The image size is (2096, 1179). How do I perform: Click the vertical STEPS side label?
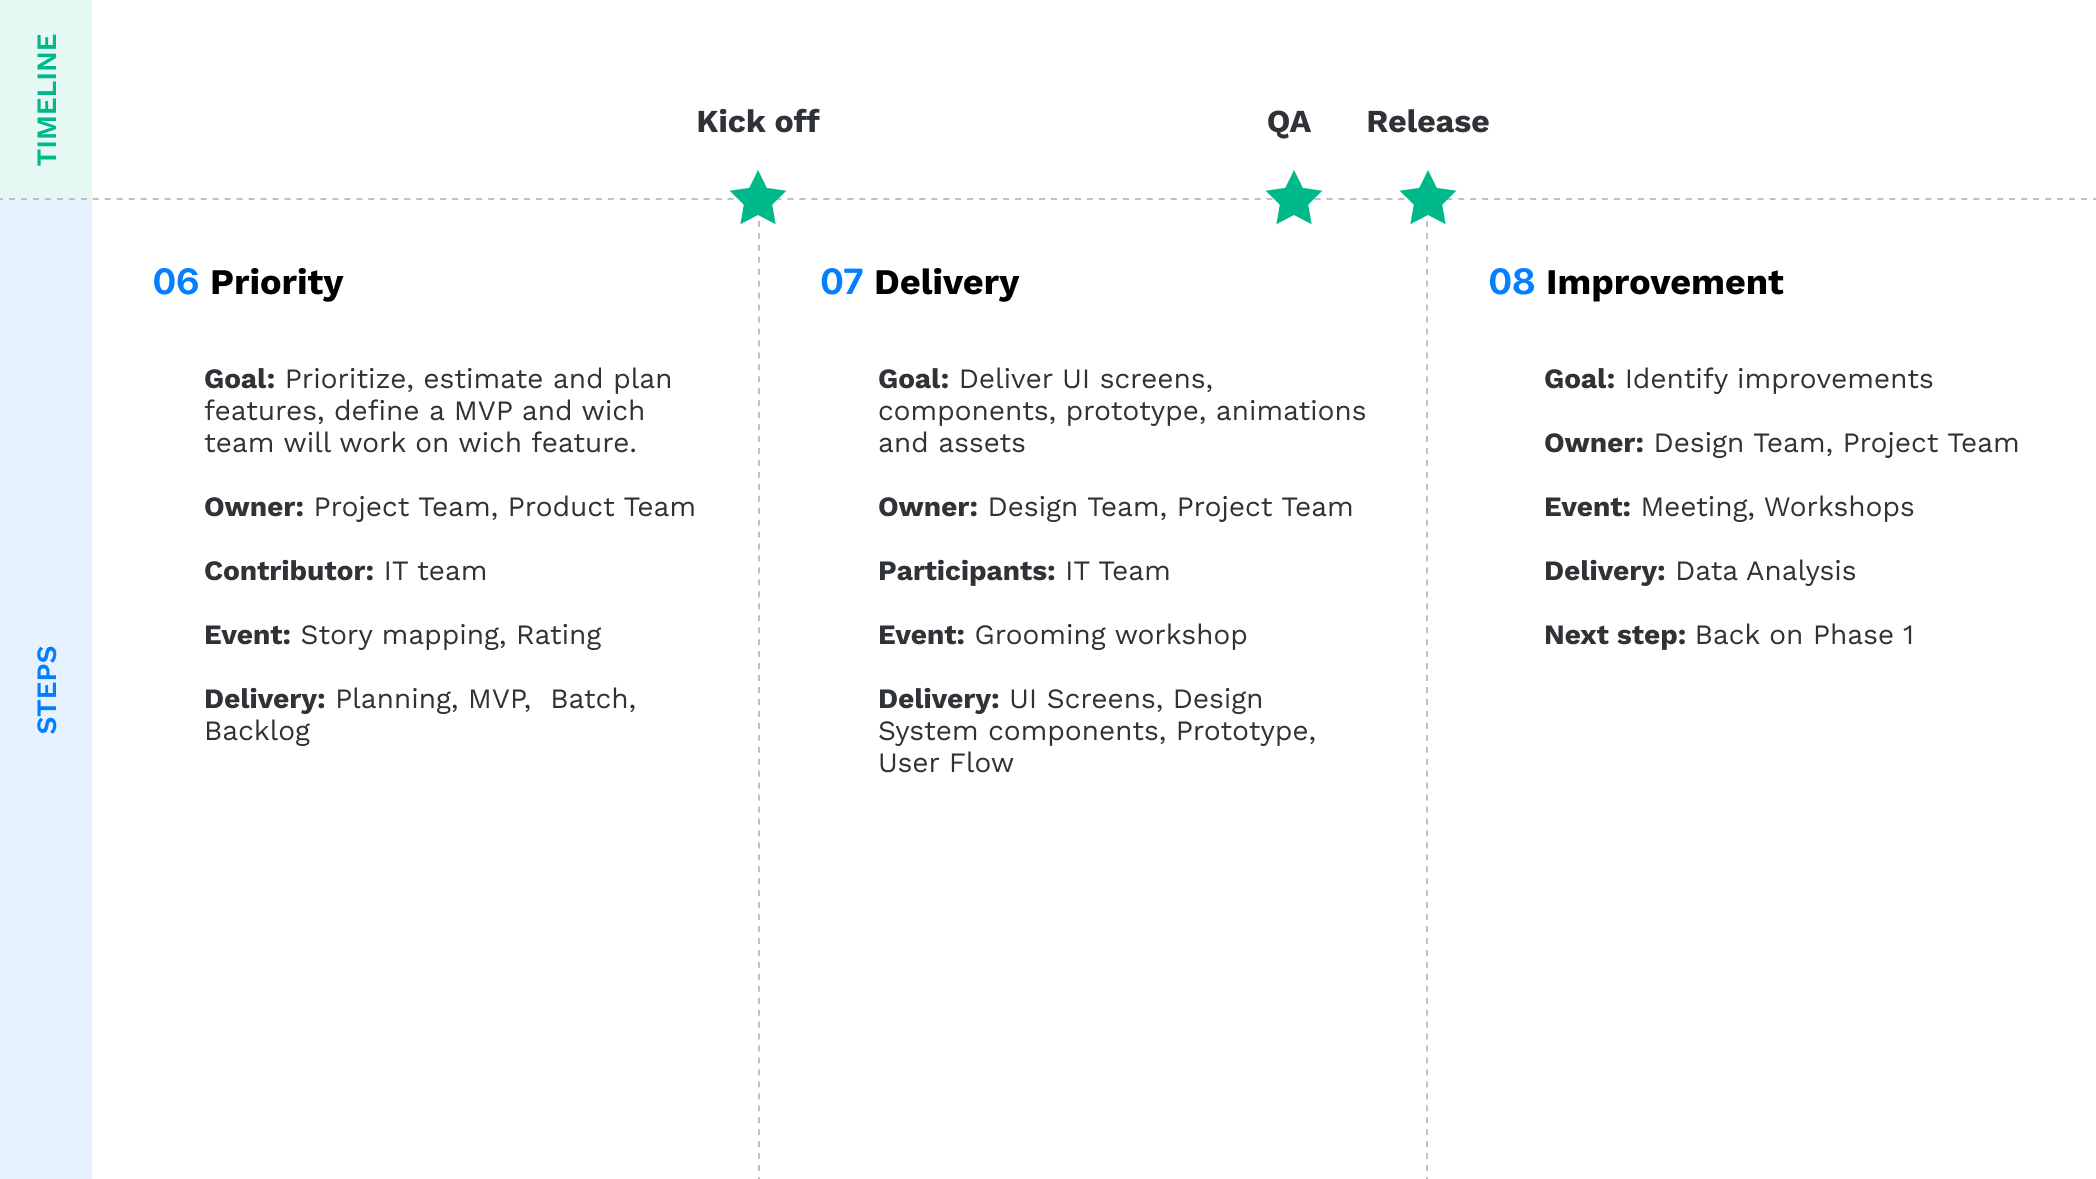46,689
